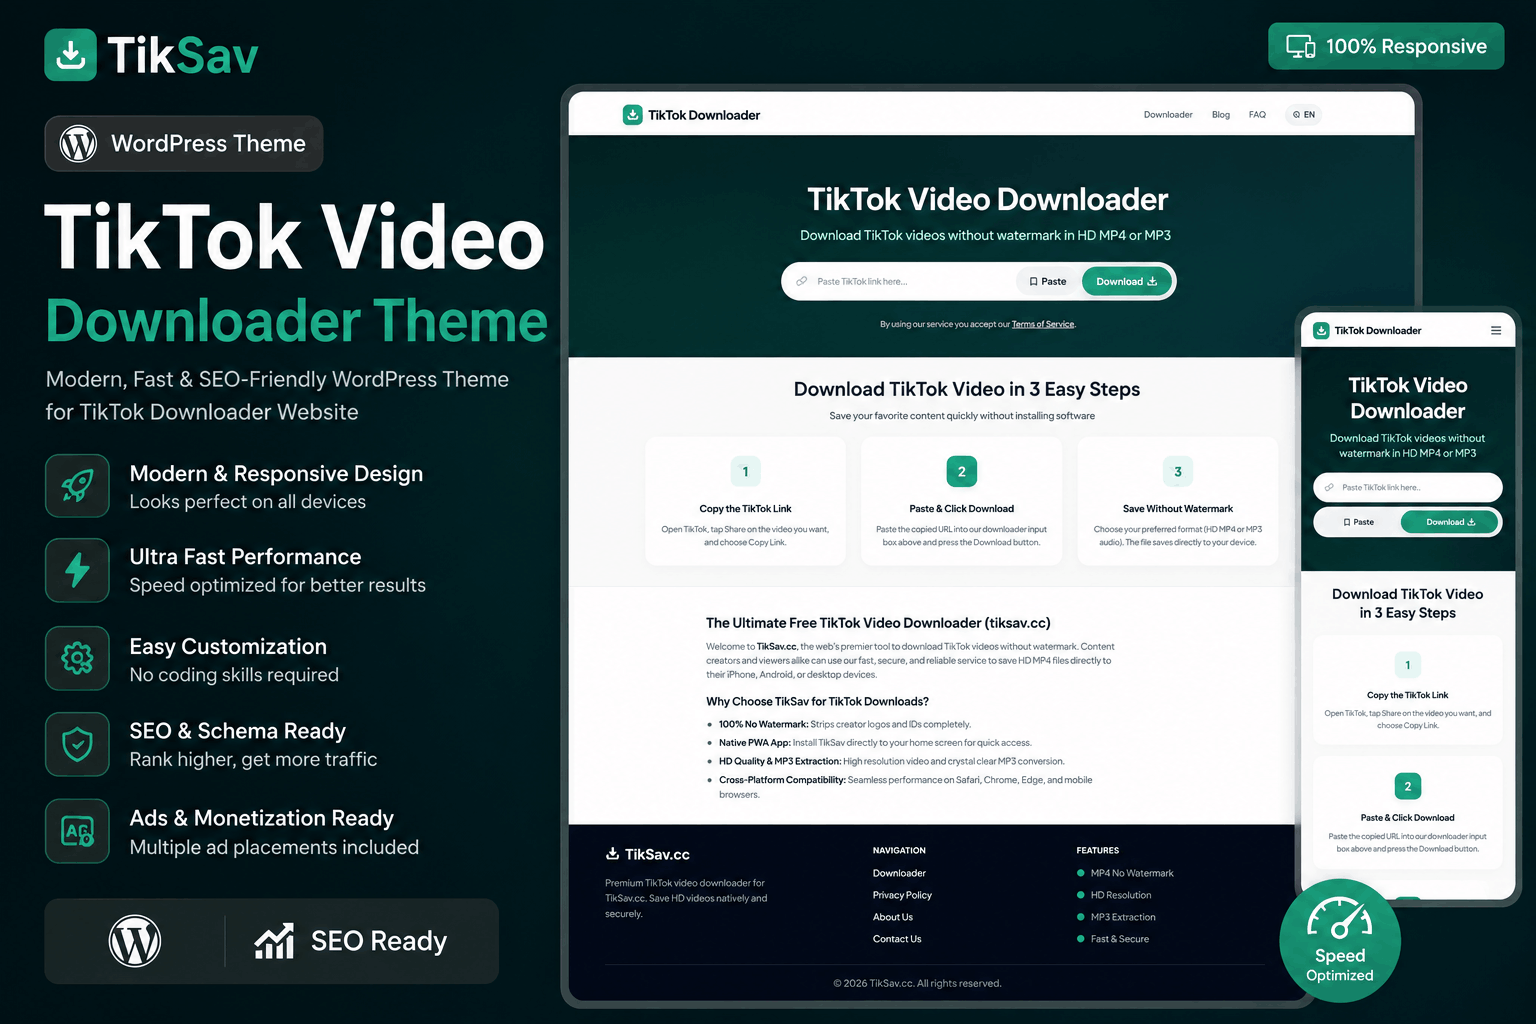Click the TikSav download logo icon
Viewport: 1536px width, 1024px height.
pos(71,55)
